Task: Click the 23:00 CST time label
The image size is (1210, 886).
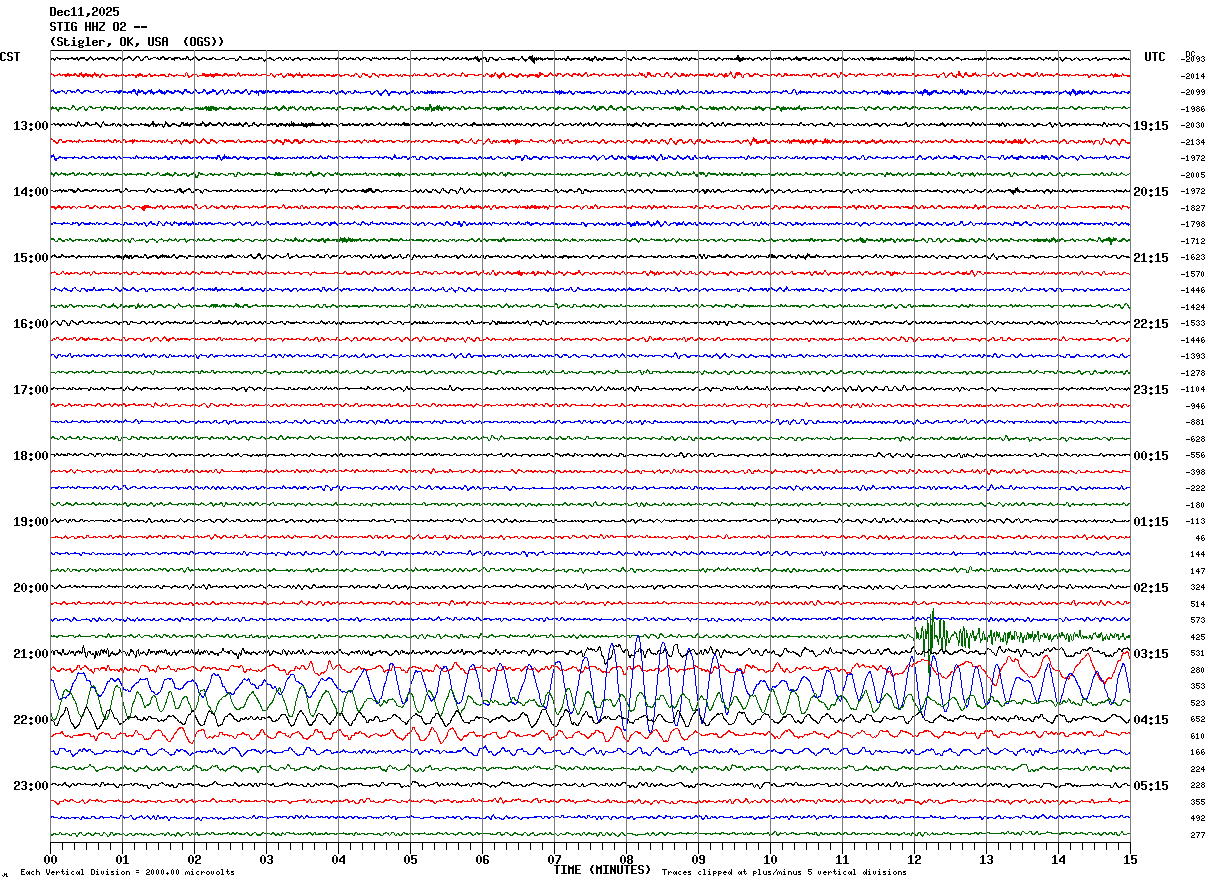Action: [30, 786]
